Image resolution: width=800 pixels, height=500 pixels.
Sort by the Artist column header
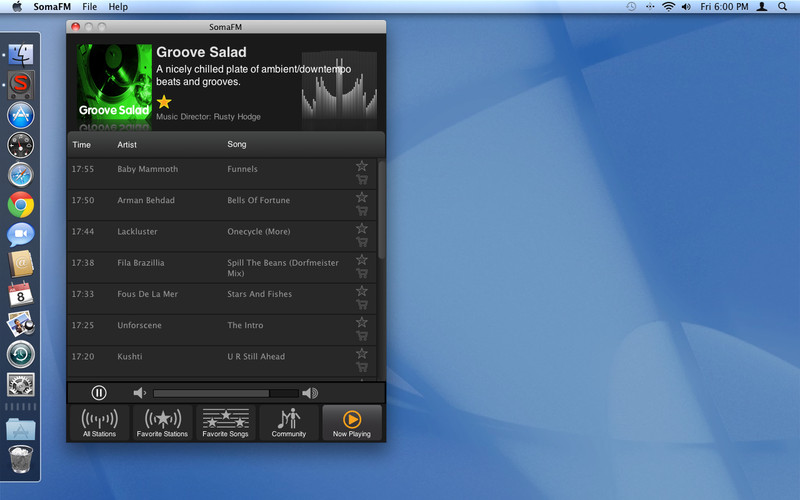tap(127, 144)
